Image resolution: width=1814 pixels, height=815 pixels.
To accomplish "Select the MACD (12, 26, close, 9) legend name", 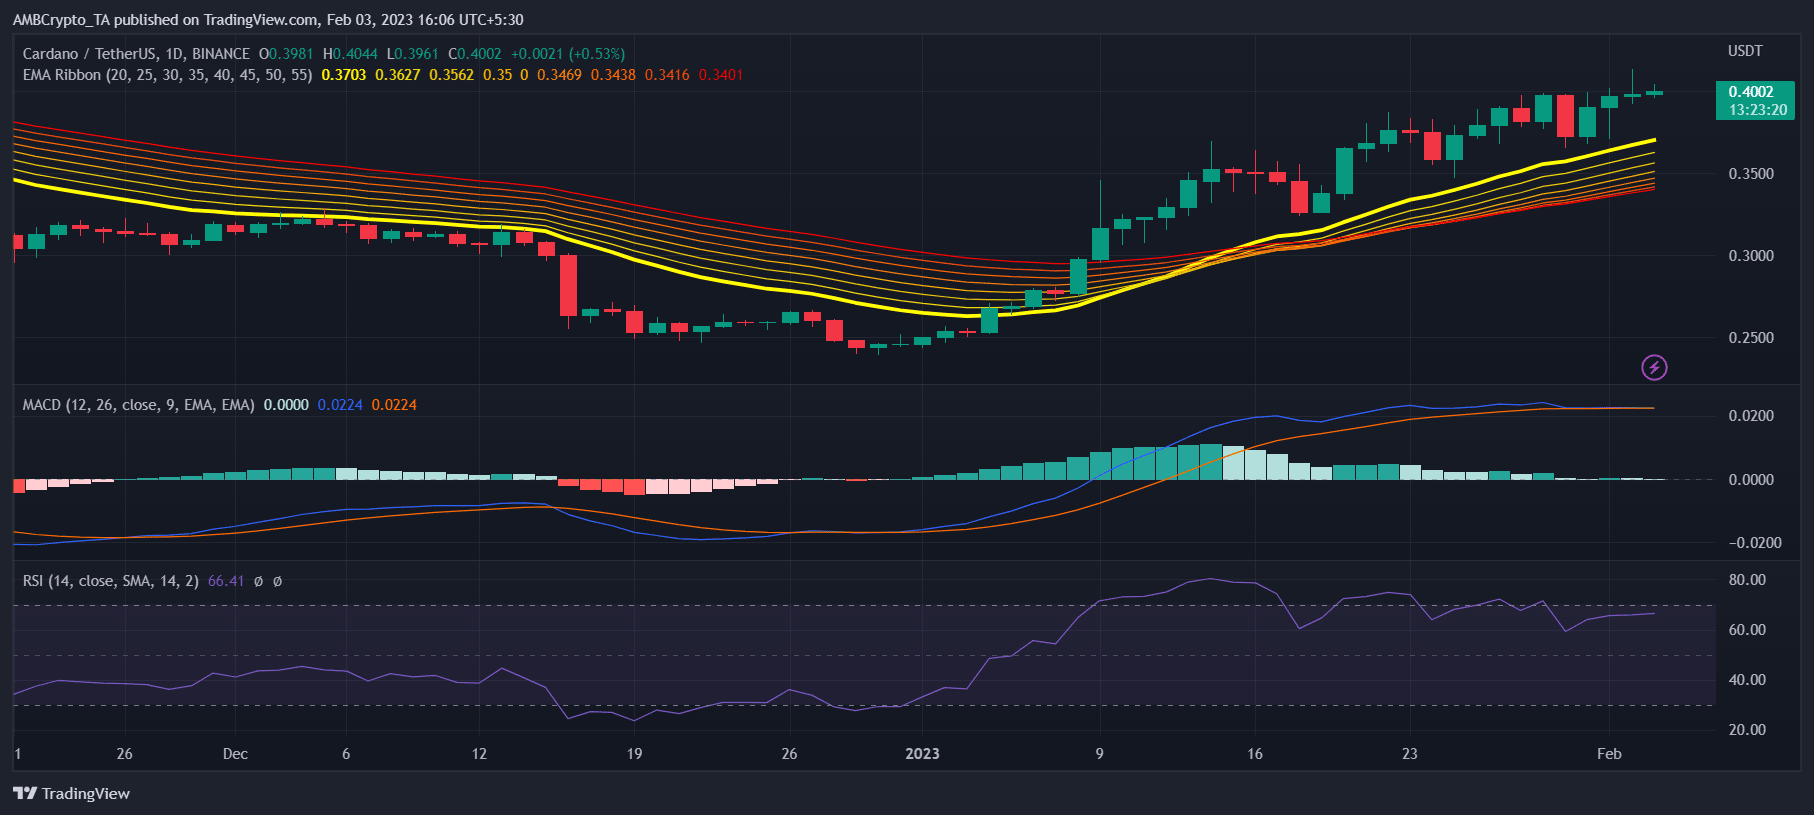I will 138,405.
